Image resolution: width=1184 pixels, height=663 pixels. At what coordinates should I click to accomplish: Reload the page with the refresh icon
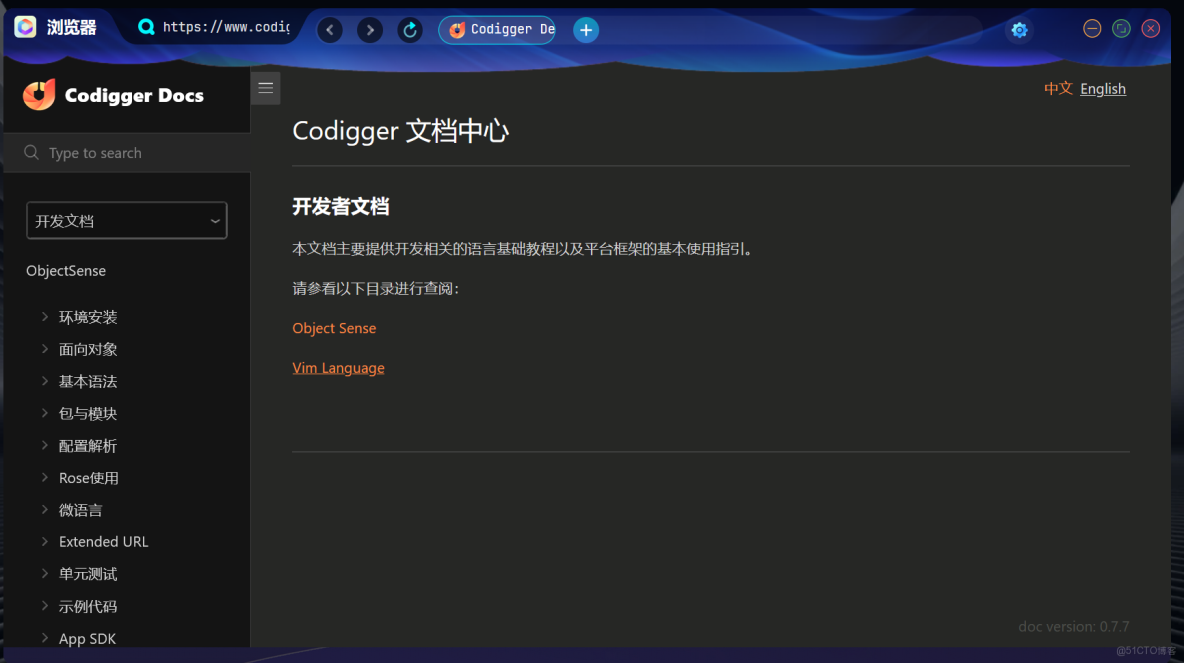(410, 30)
